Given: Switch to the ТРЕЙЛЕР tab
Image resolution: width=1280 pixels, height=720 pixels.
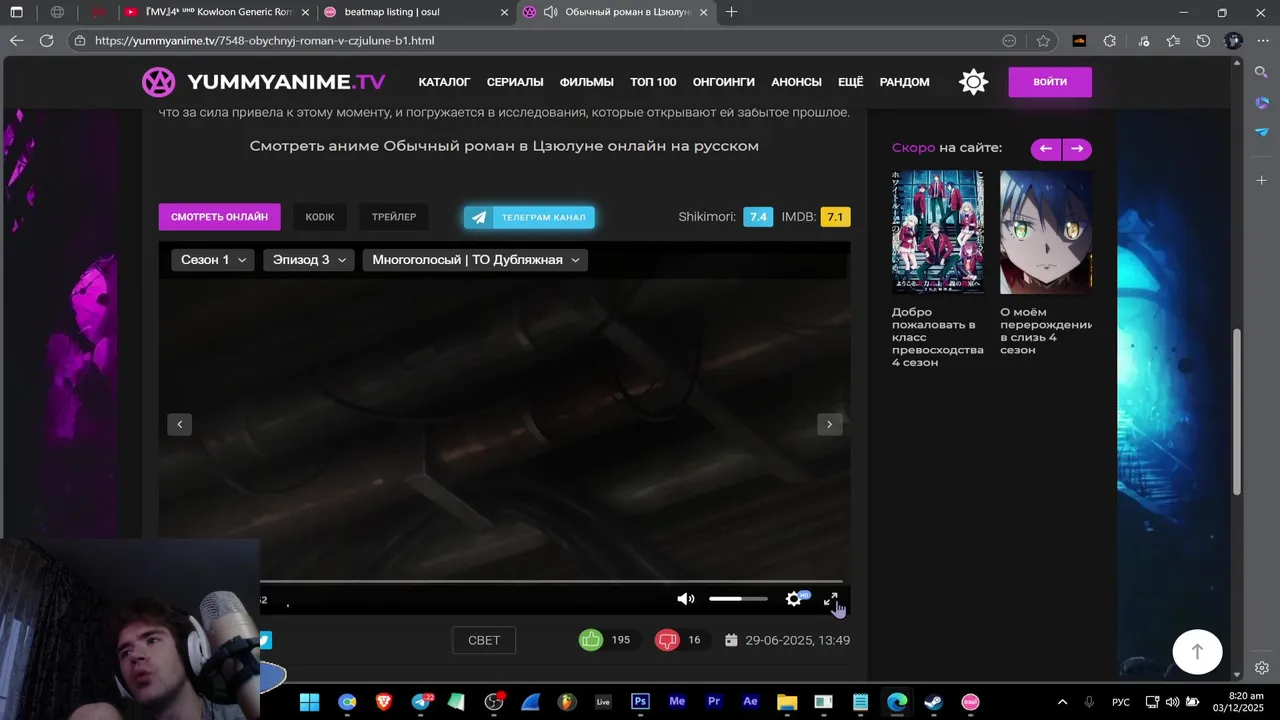Looking at the screenshot, I should coord(394,217).
